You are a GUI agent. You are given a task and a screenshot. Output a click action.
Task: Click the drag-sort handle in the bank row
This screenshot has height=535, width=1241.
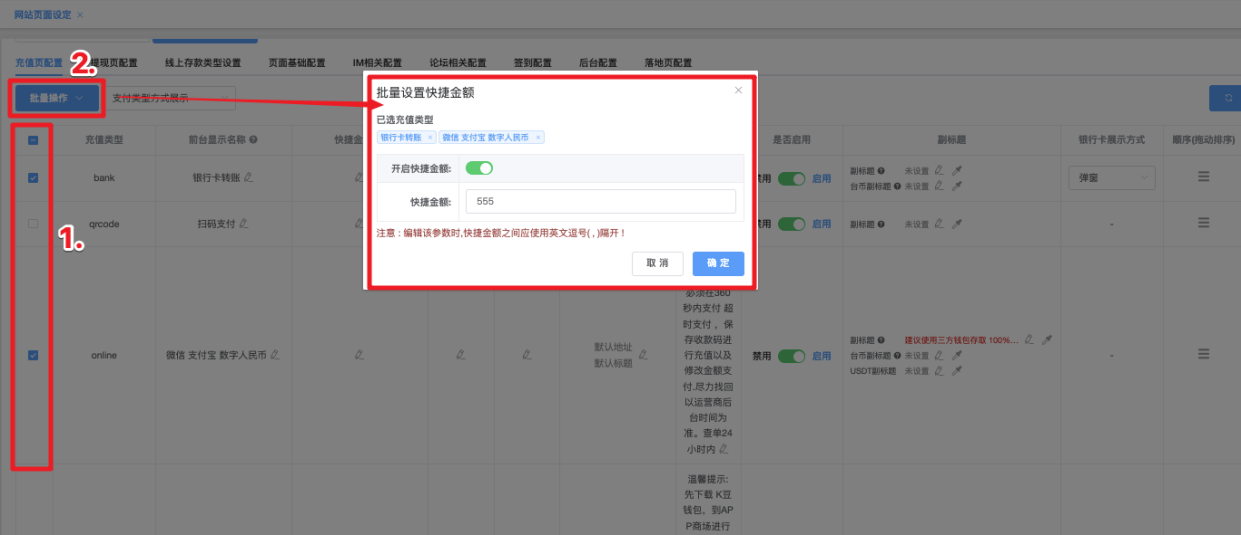click(1203, 177)
